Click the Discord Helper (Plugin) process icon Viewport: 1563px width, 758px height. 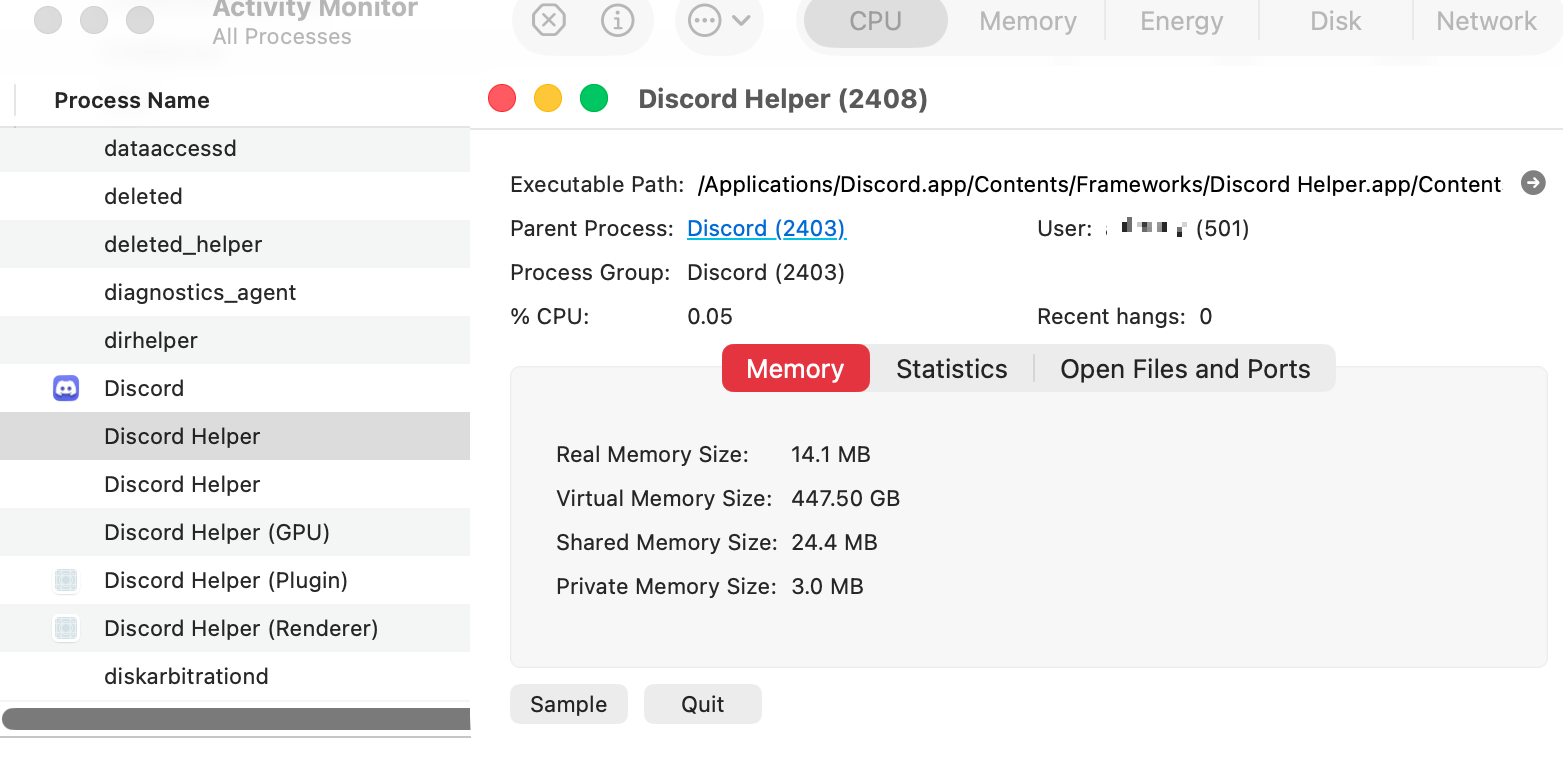click(x=65, y=580)
